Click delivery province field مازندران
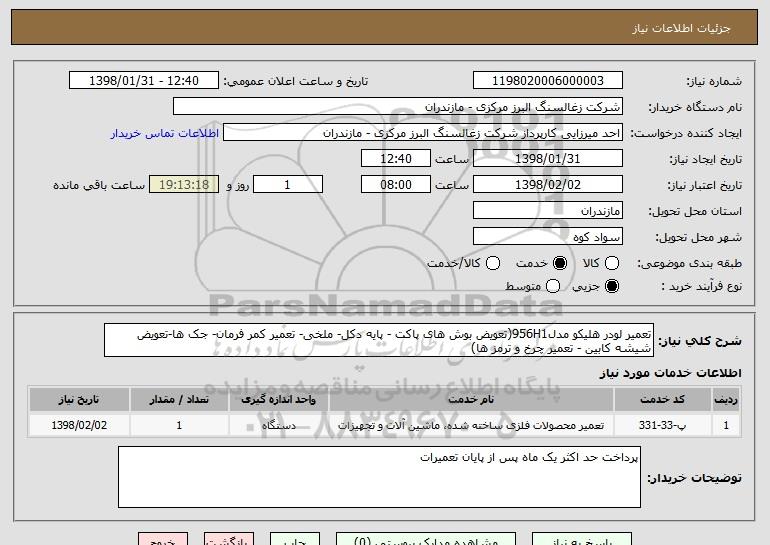Viewport: 770px width, 545px height. (548, 211)
